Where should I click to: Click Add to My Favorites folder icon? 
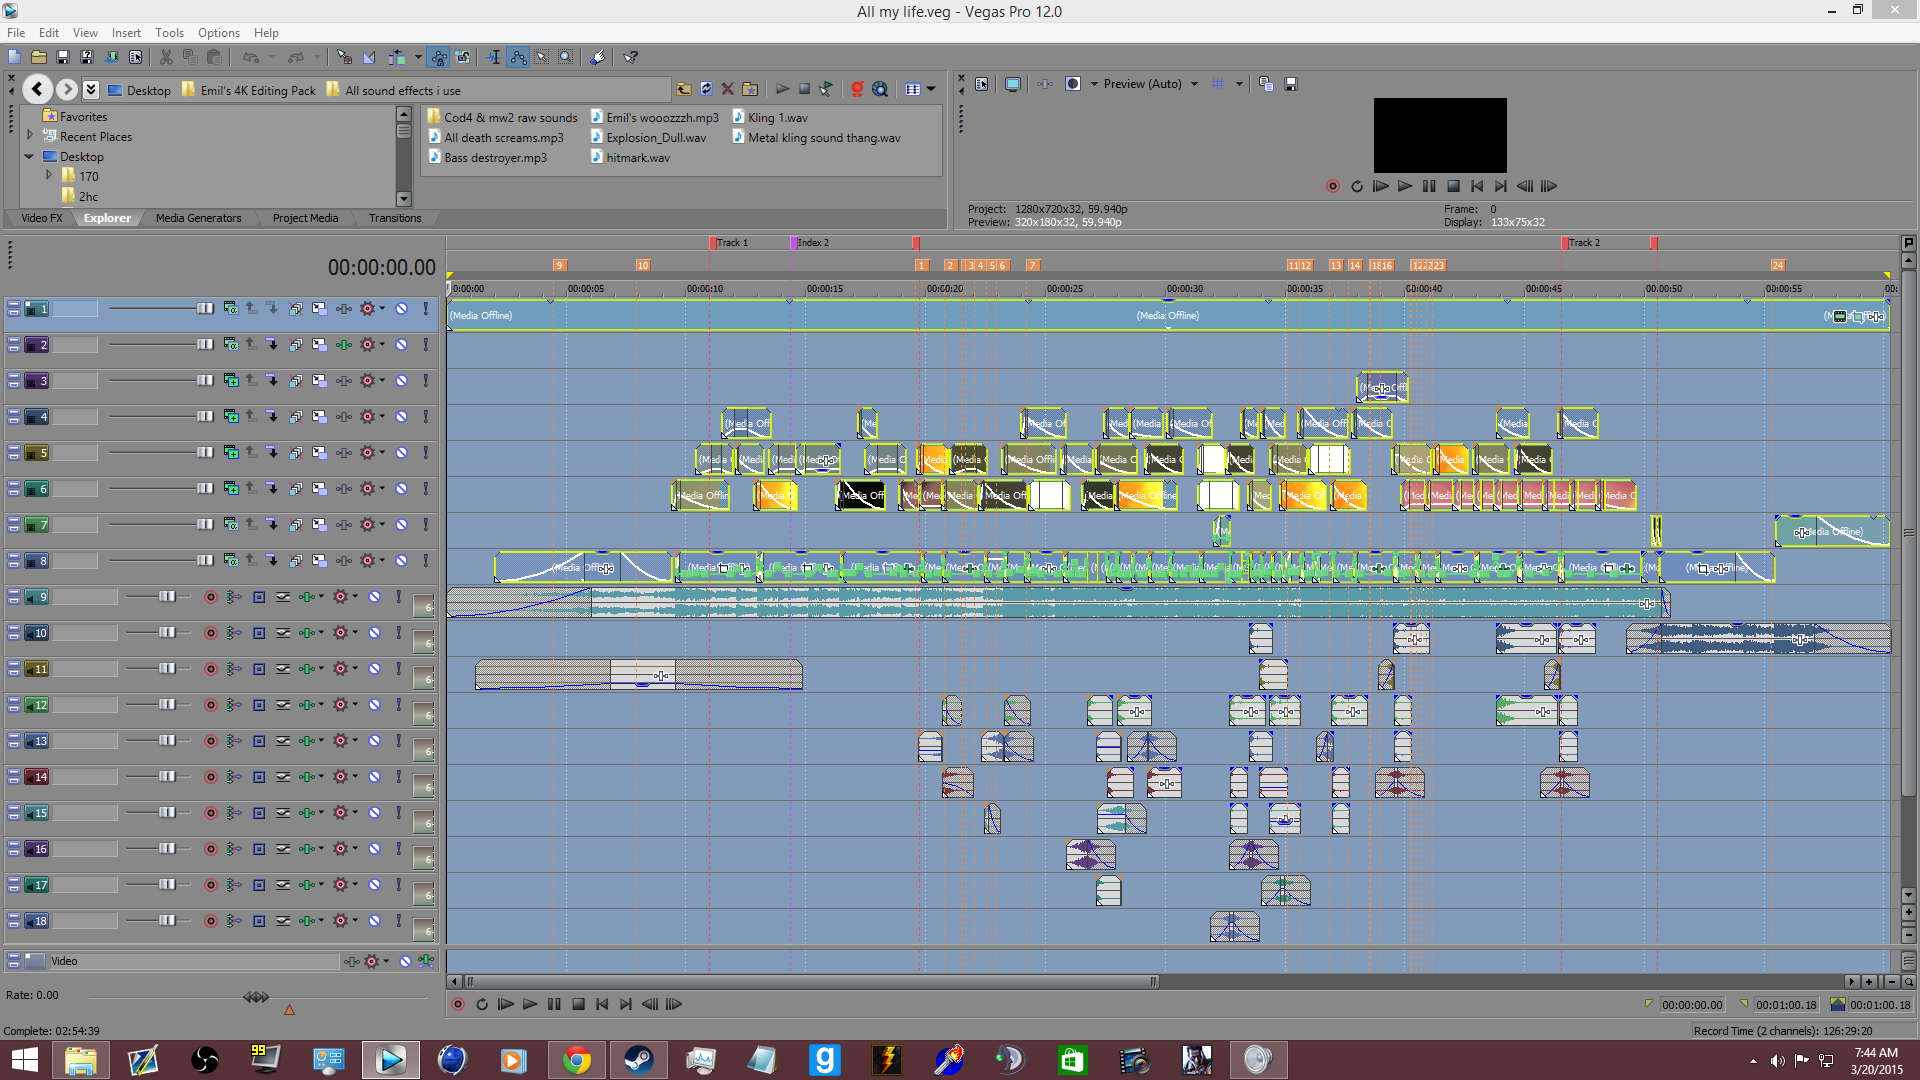[750, 89]
